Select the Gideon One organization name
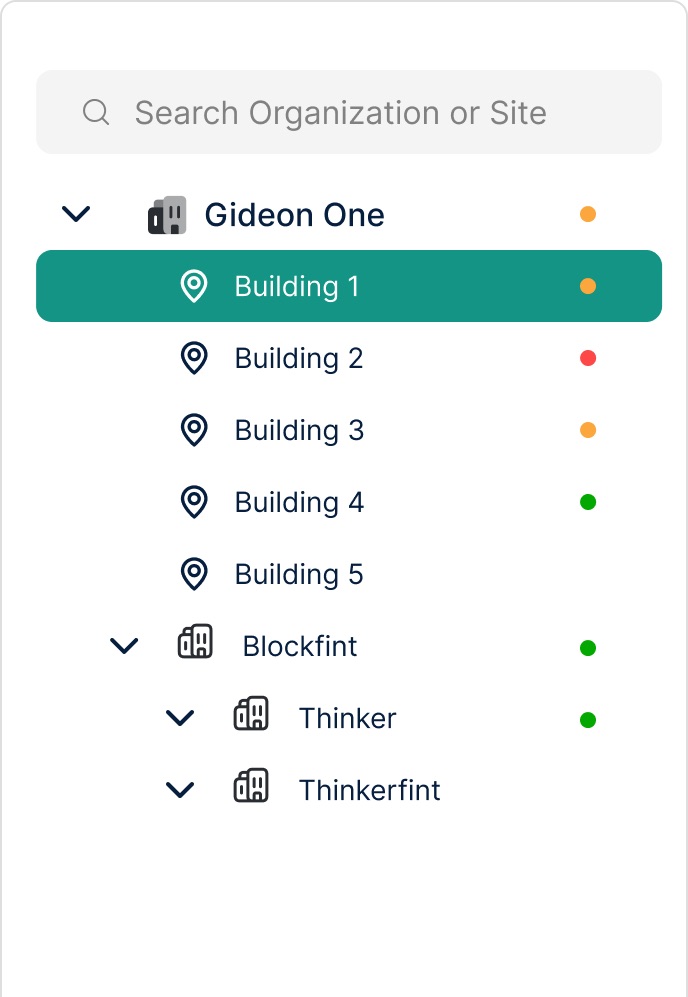Screen dimensions: 688x997 pyautogui.click(x=294, y=215)
